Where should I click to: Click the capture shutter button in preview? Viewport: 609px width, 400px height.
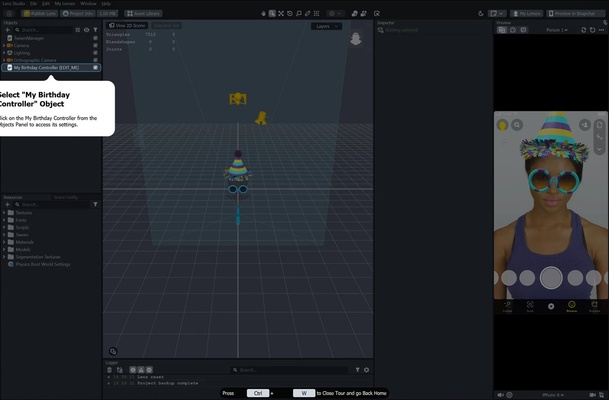pos(551,278)
